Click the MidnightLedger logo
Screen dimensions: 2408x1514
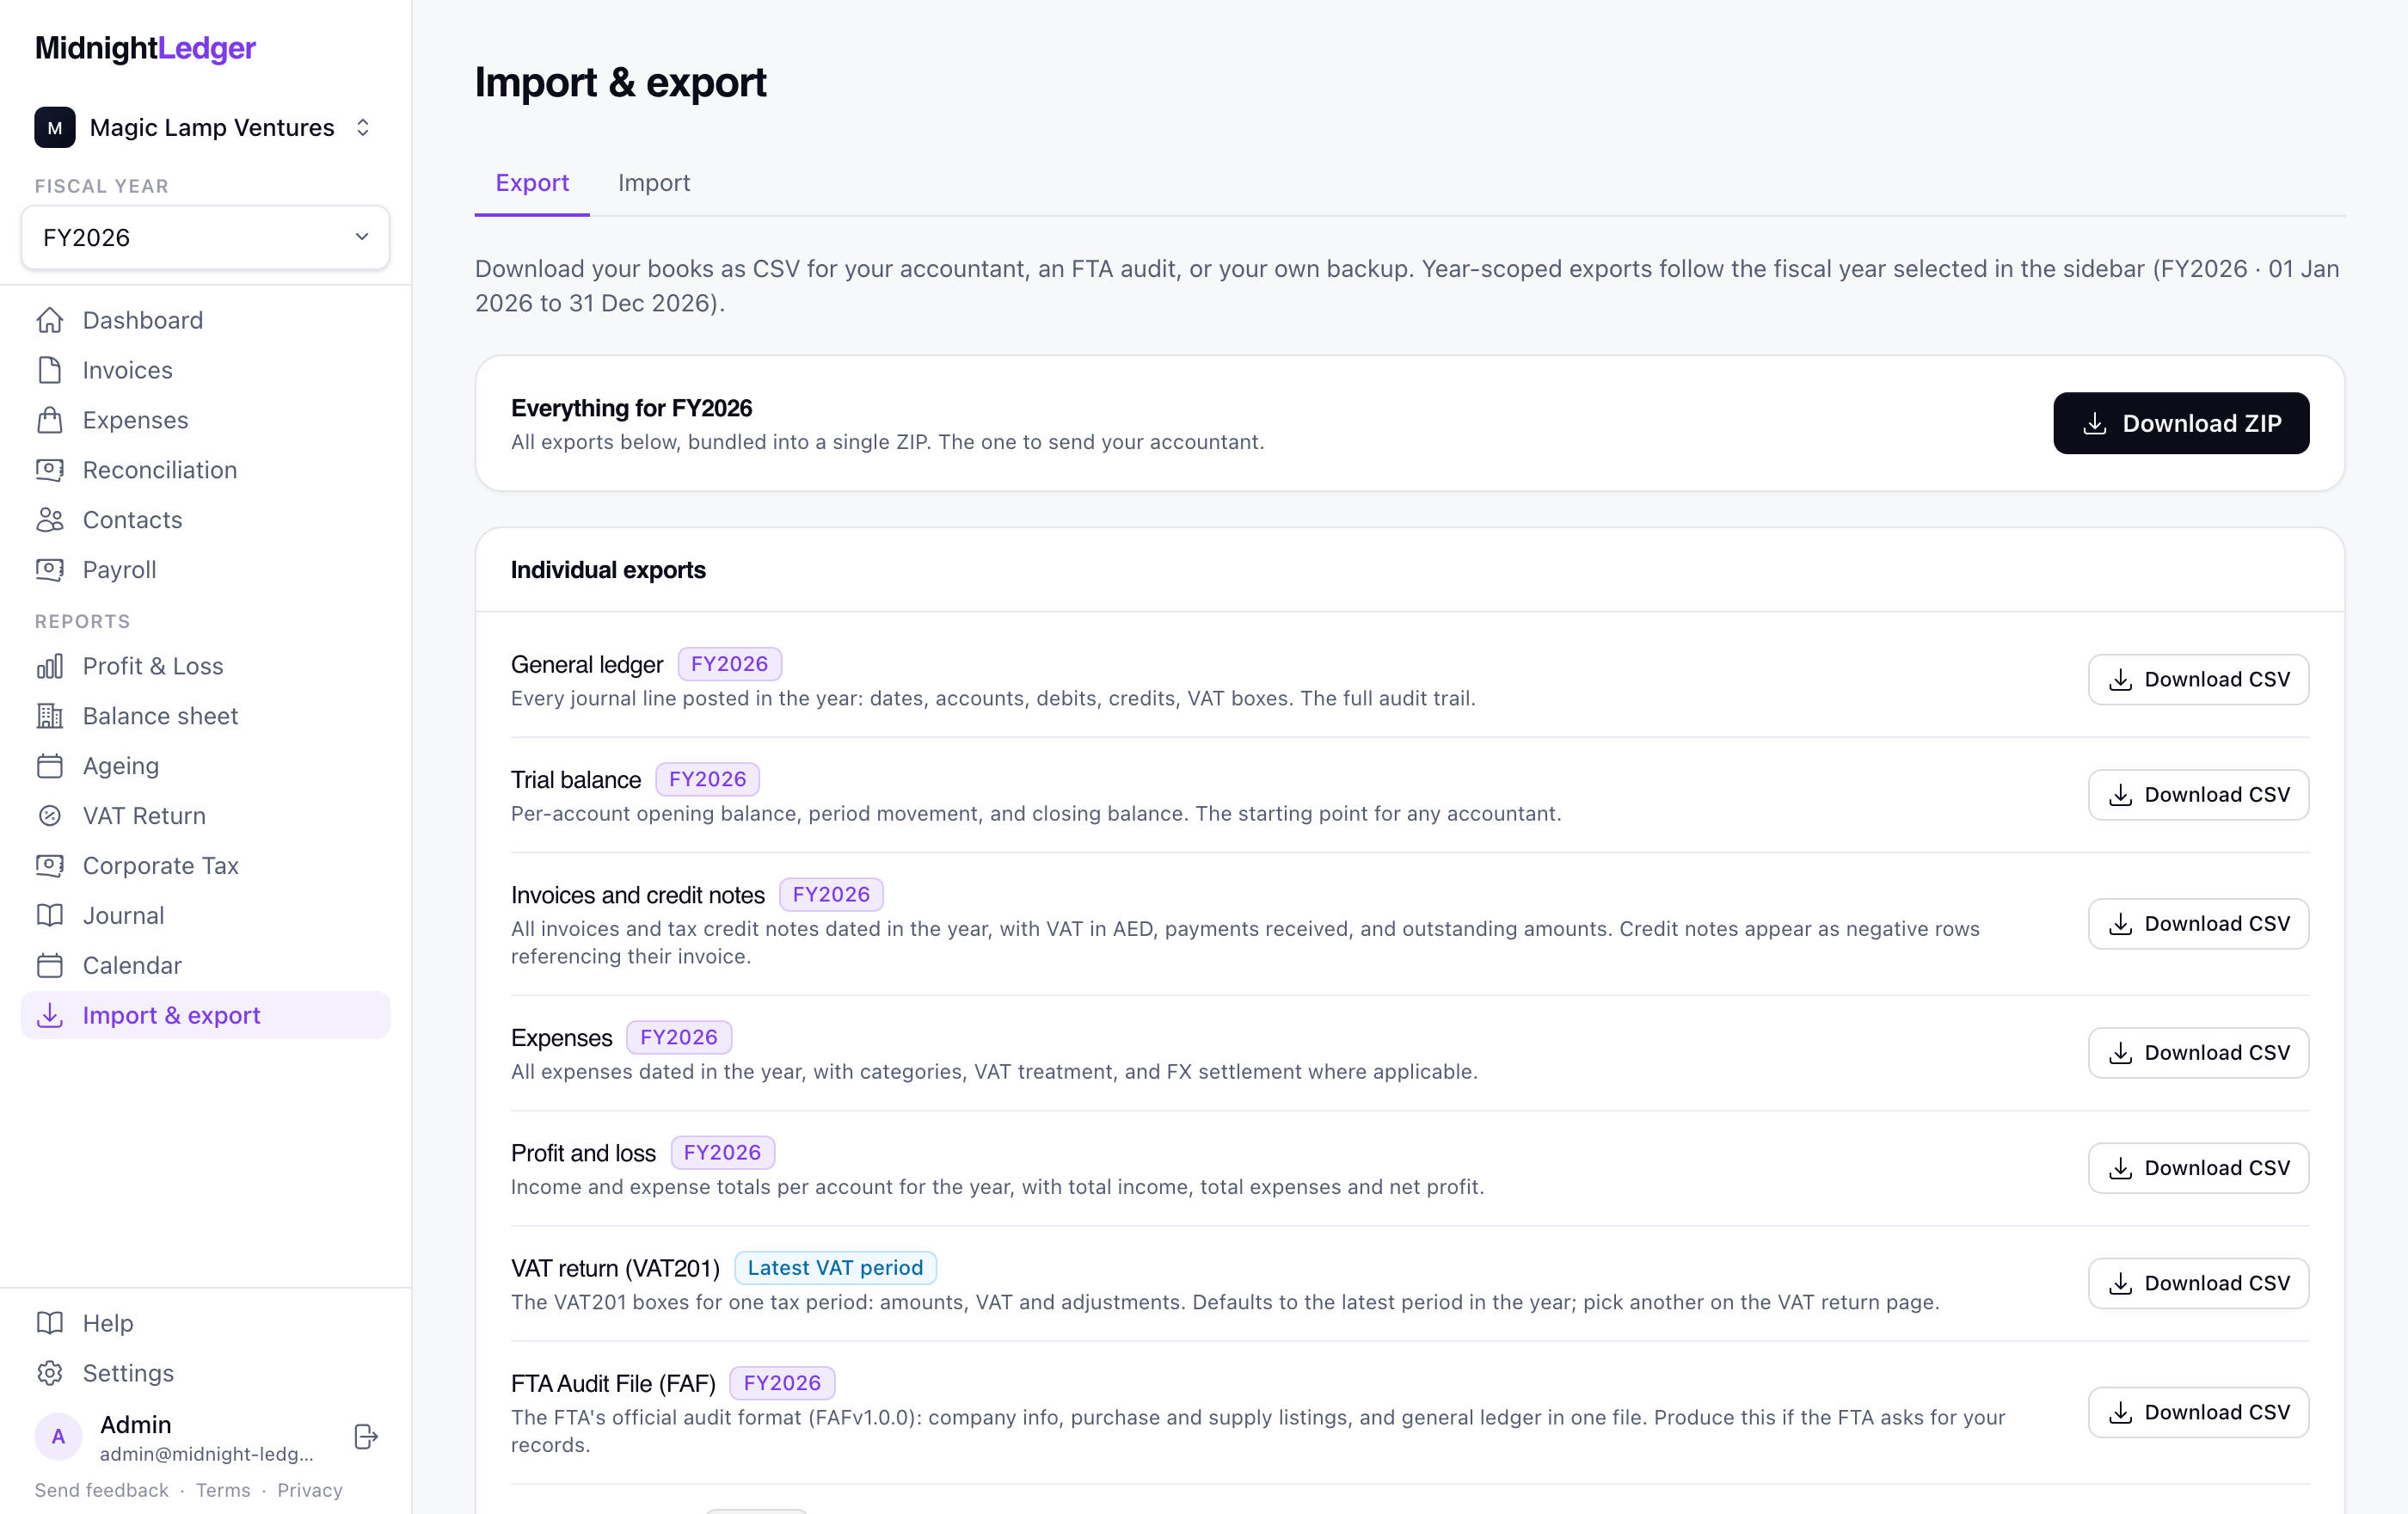(x=145, y=48)
